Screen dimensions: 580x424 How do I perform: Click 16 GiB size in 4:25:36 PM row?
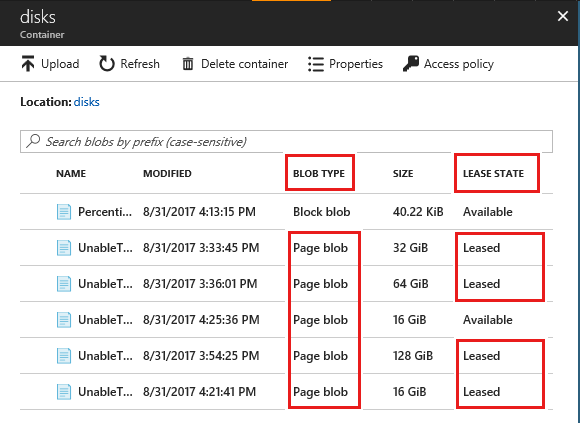409,320
